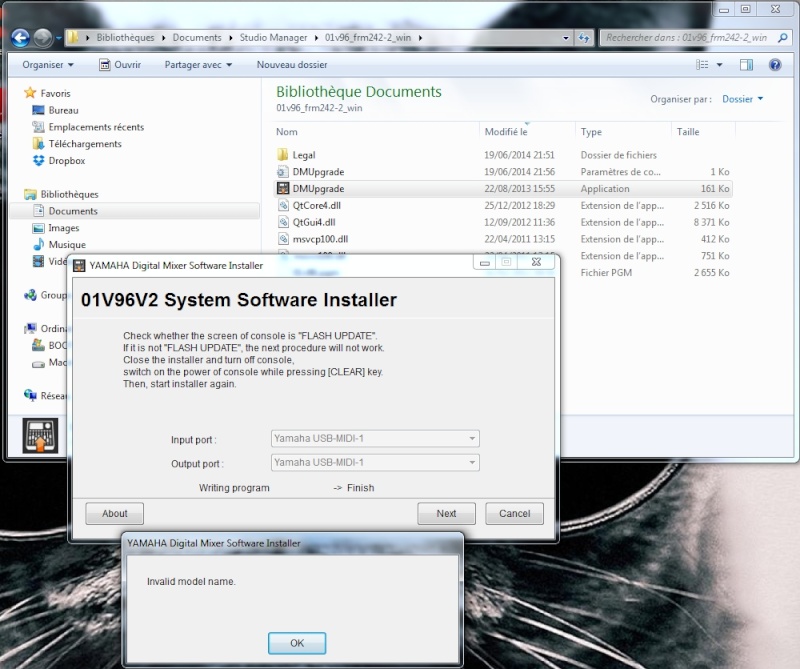
Task: Click Documents in the address breadcrumb
Action: point(197,38)
